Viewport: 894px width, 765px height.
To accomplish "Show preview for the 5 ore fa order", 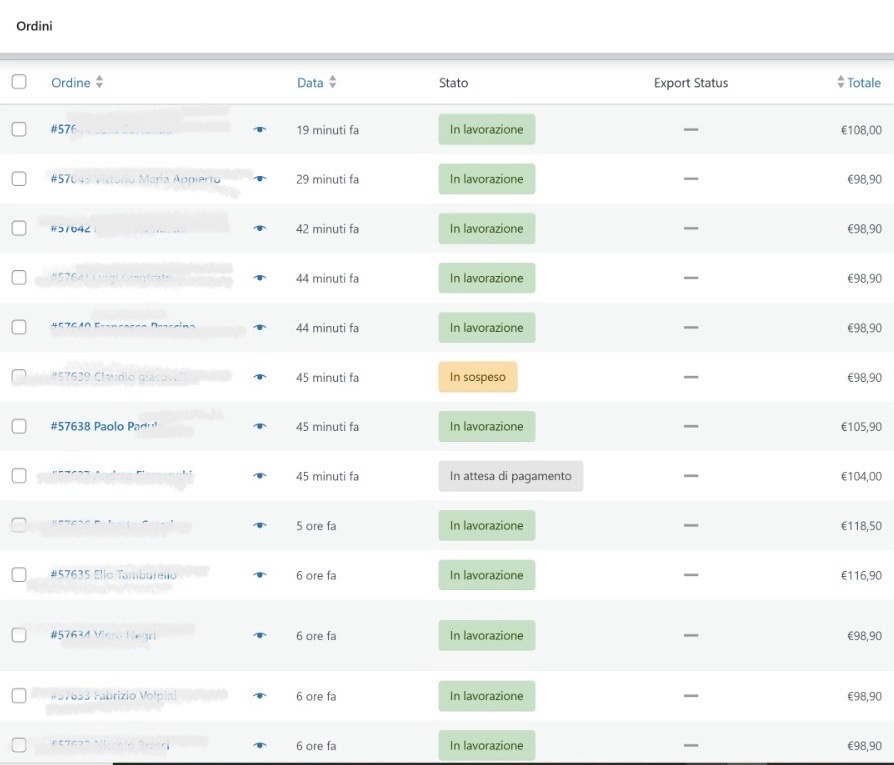I will coord(260,526).
